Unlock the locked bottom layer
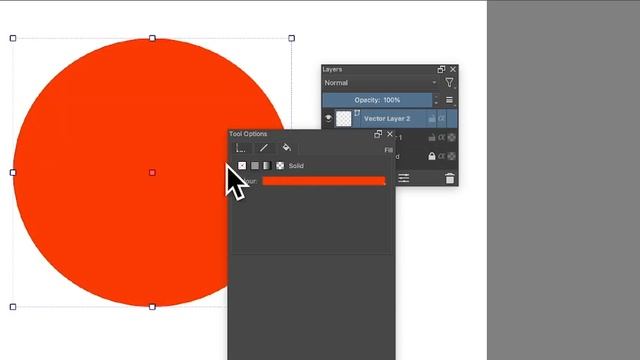The height and width of the screenshot is (360, 640). 432,156
